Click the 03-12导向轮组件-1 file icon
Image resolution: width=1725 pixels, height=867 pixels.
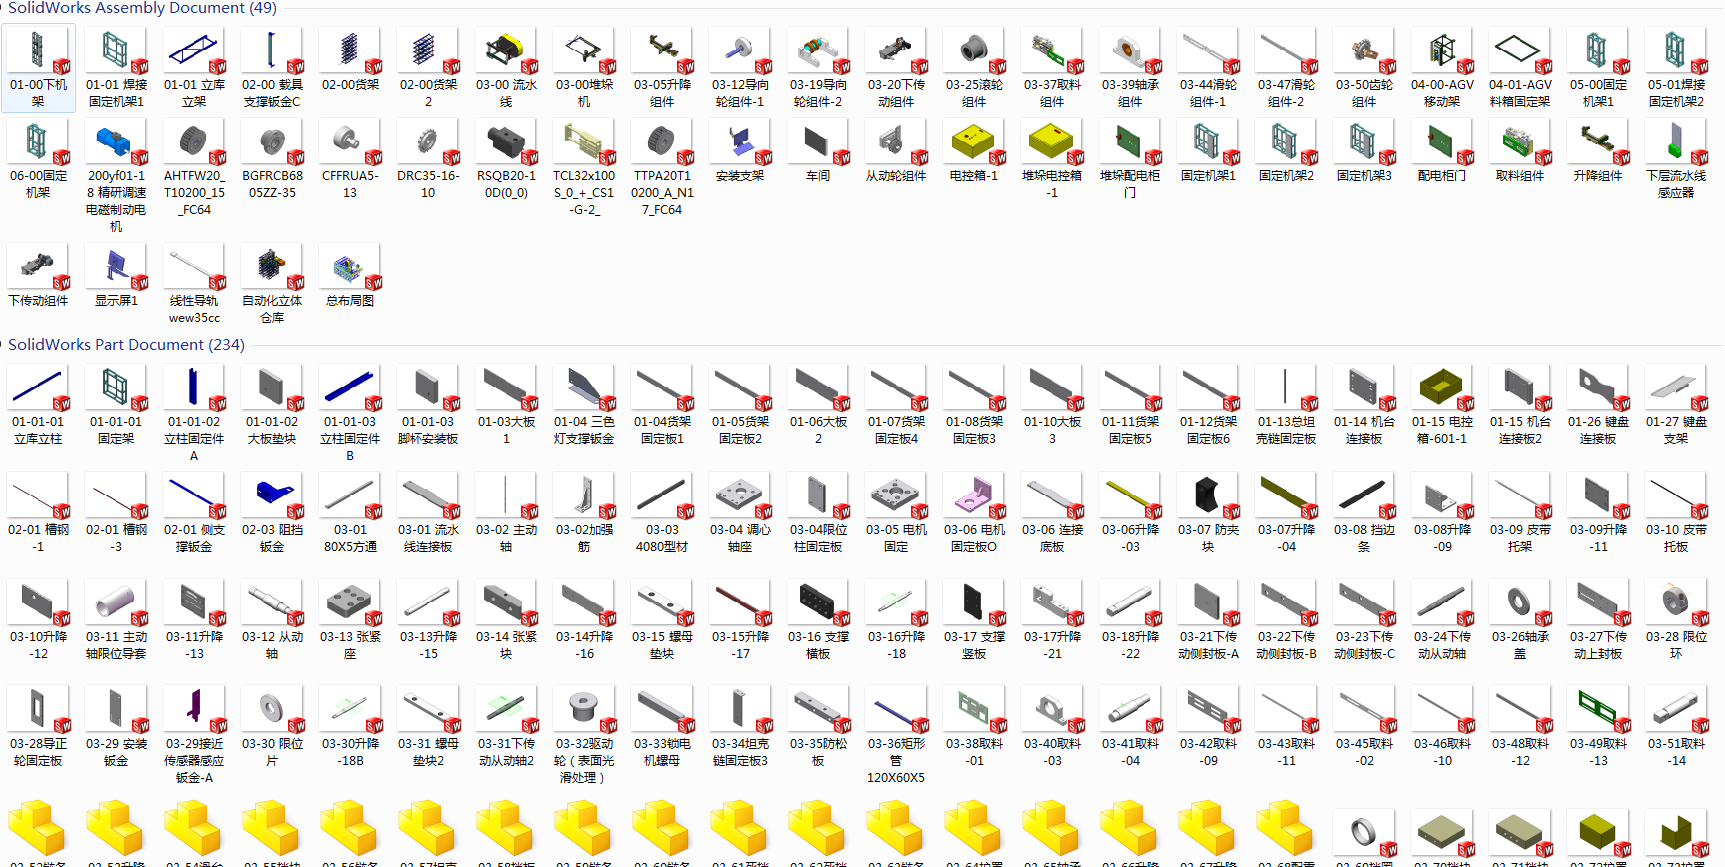[x=740, y=50]
